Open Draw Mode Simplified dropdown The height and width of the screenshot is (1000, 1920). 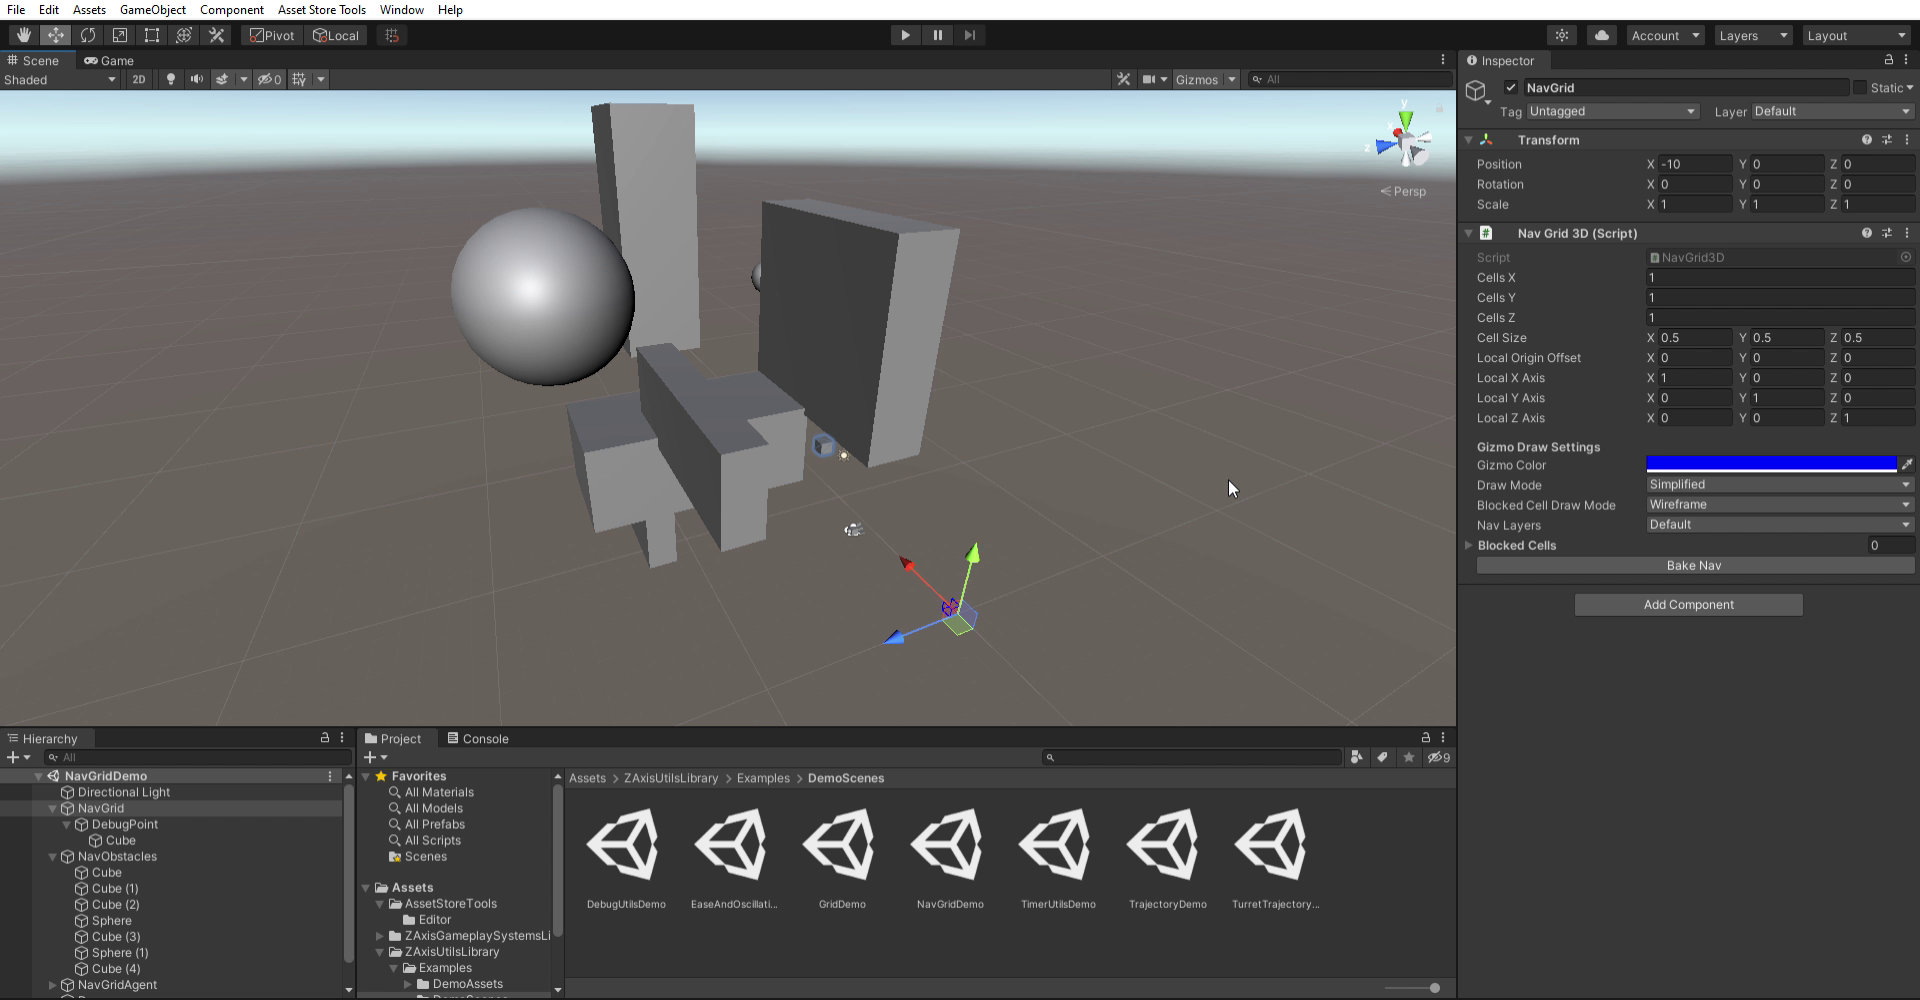click(x=1780, y=484)
